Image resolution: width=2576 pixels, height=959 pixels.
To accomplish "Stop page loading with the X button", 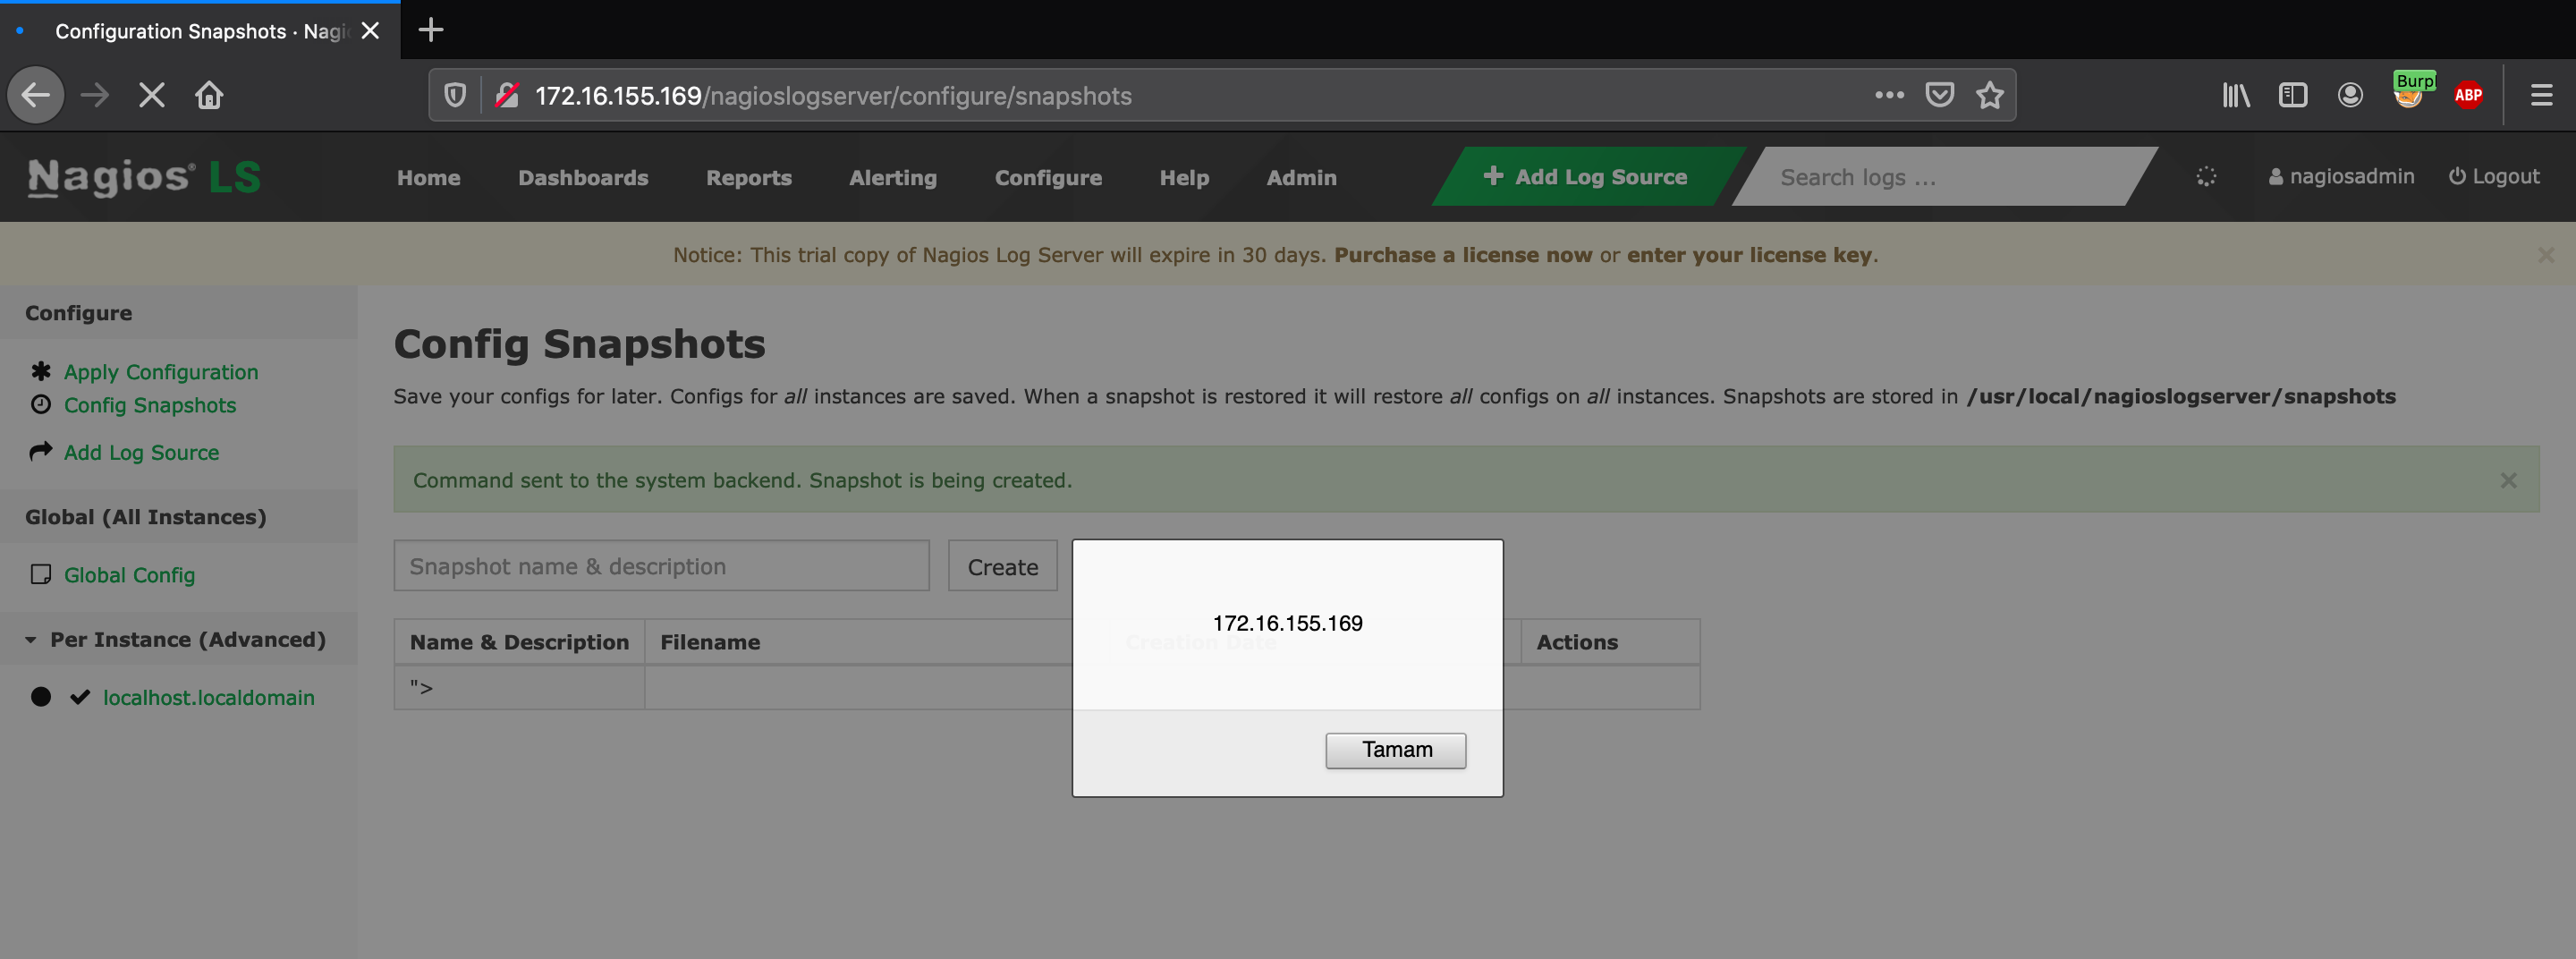I will coord(152,95).
